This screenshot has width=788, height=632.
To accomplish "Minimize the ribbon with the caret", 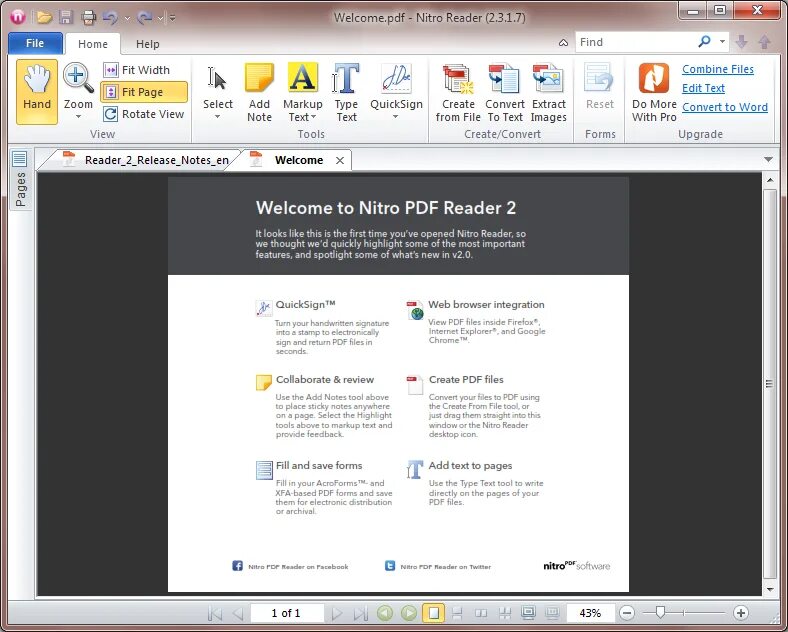I will [x=563, y=43].
